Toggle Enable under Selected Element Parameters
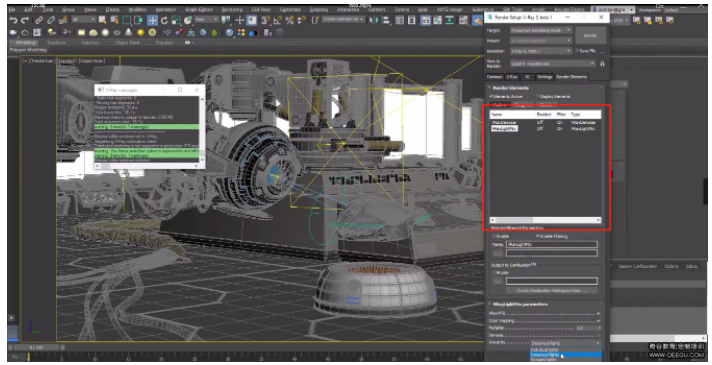This screenshot has height=365, width=712. click(494, 236)
